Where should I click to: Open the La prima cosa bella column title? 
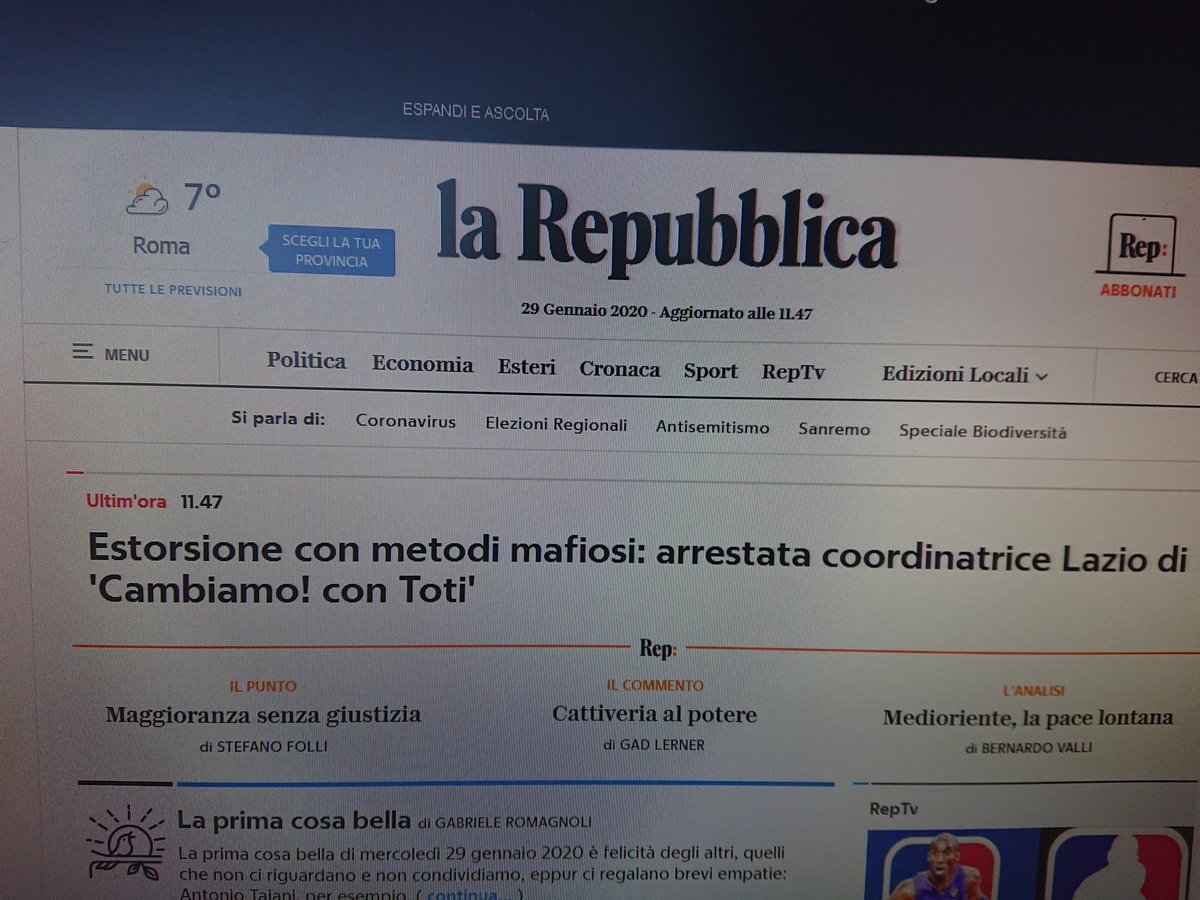click(294, 821)
